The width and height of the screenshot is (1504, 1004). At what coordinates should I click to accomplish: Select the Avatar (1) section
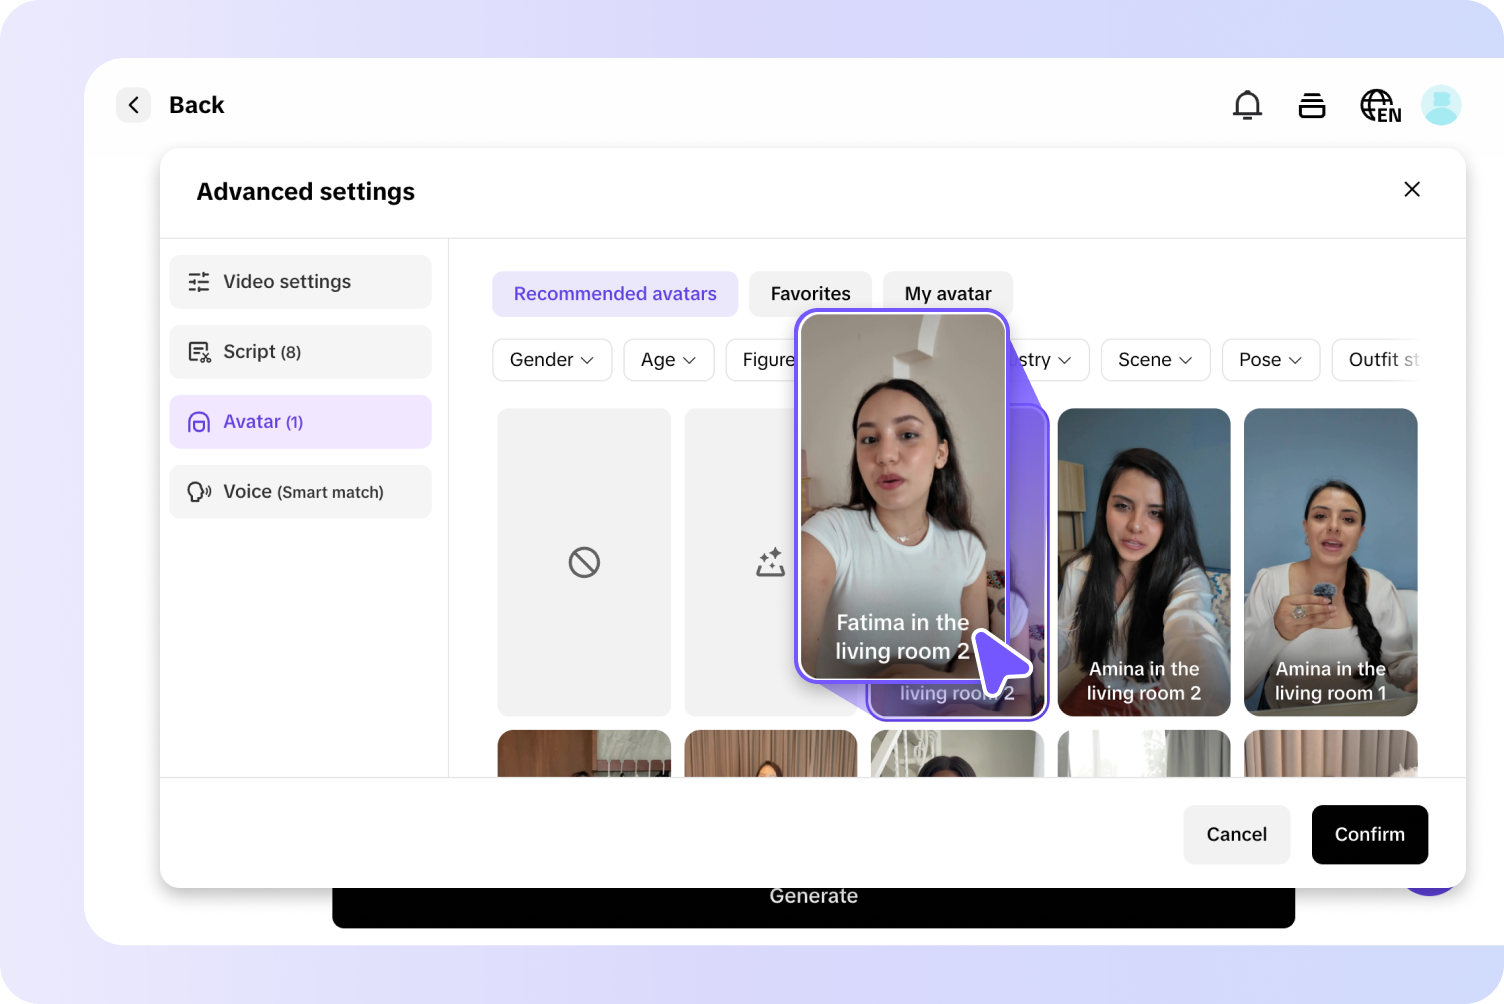pos(300,422)
